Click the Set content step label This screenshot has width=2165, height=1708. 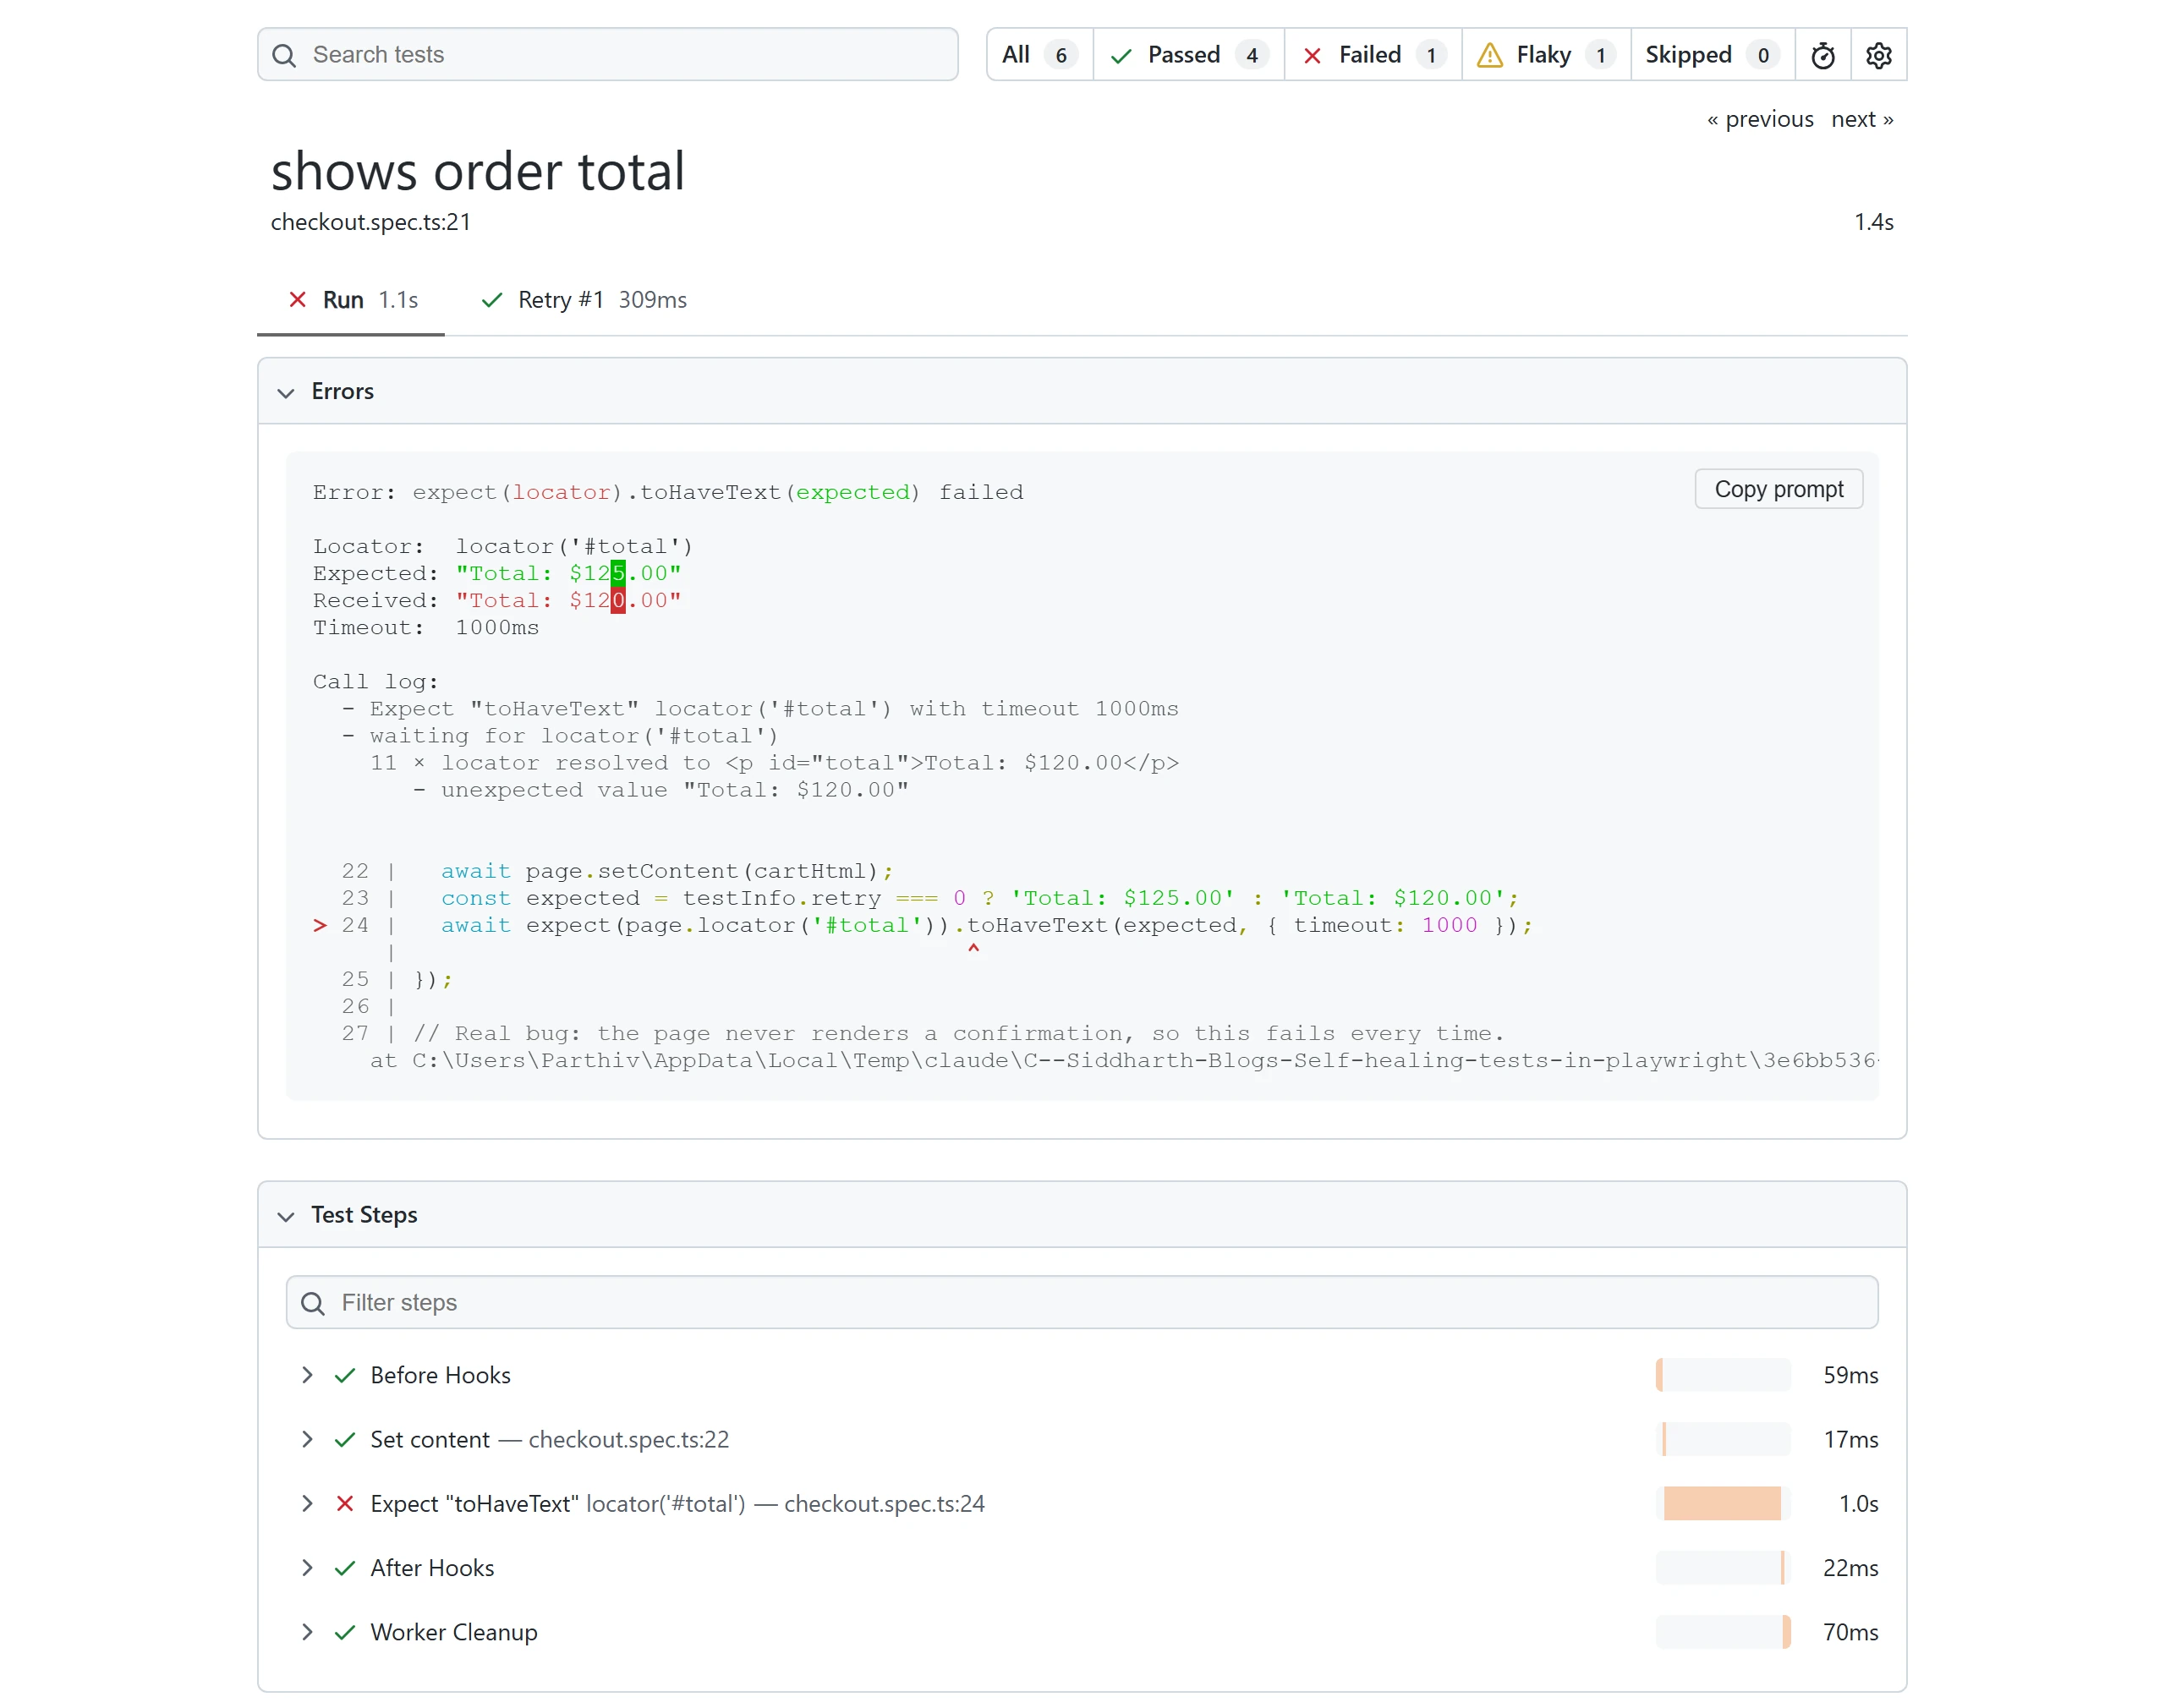[430, 1439]
